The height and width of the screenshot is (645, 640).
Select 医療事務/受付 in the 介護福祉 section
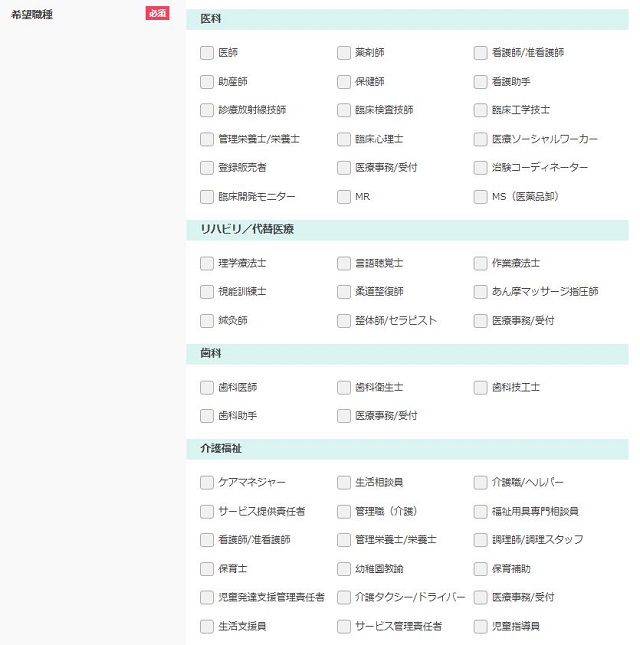pos(480,597)
